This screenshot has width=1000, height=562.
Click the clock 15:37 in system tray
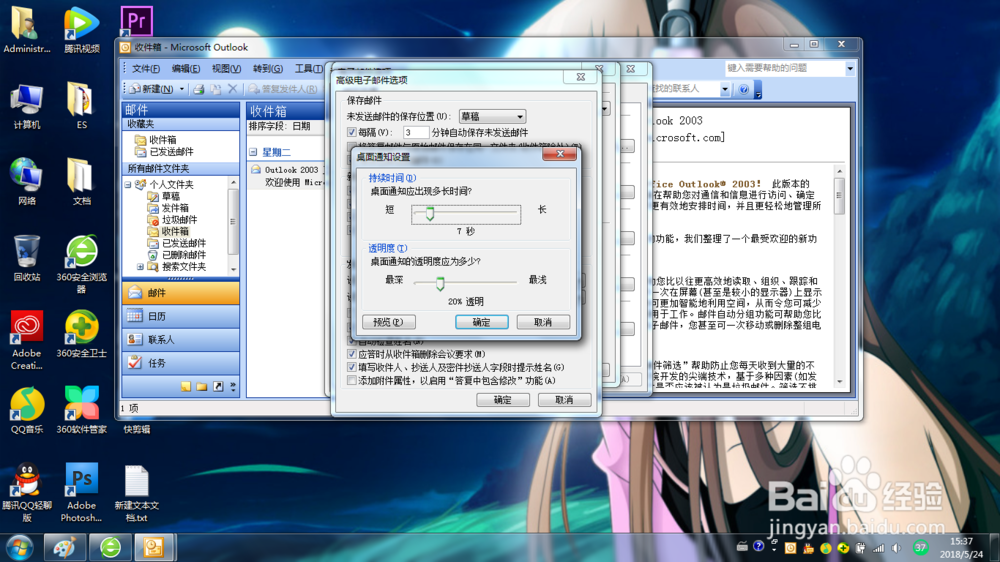[961, 542]
